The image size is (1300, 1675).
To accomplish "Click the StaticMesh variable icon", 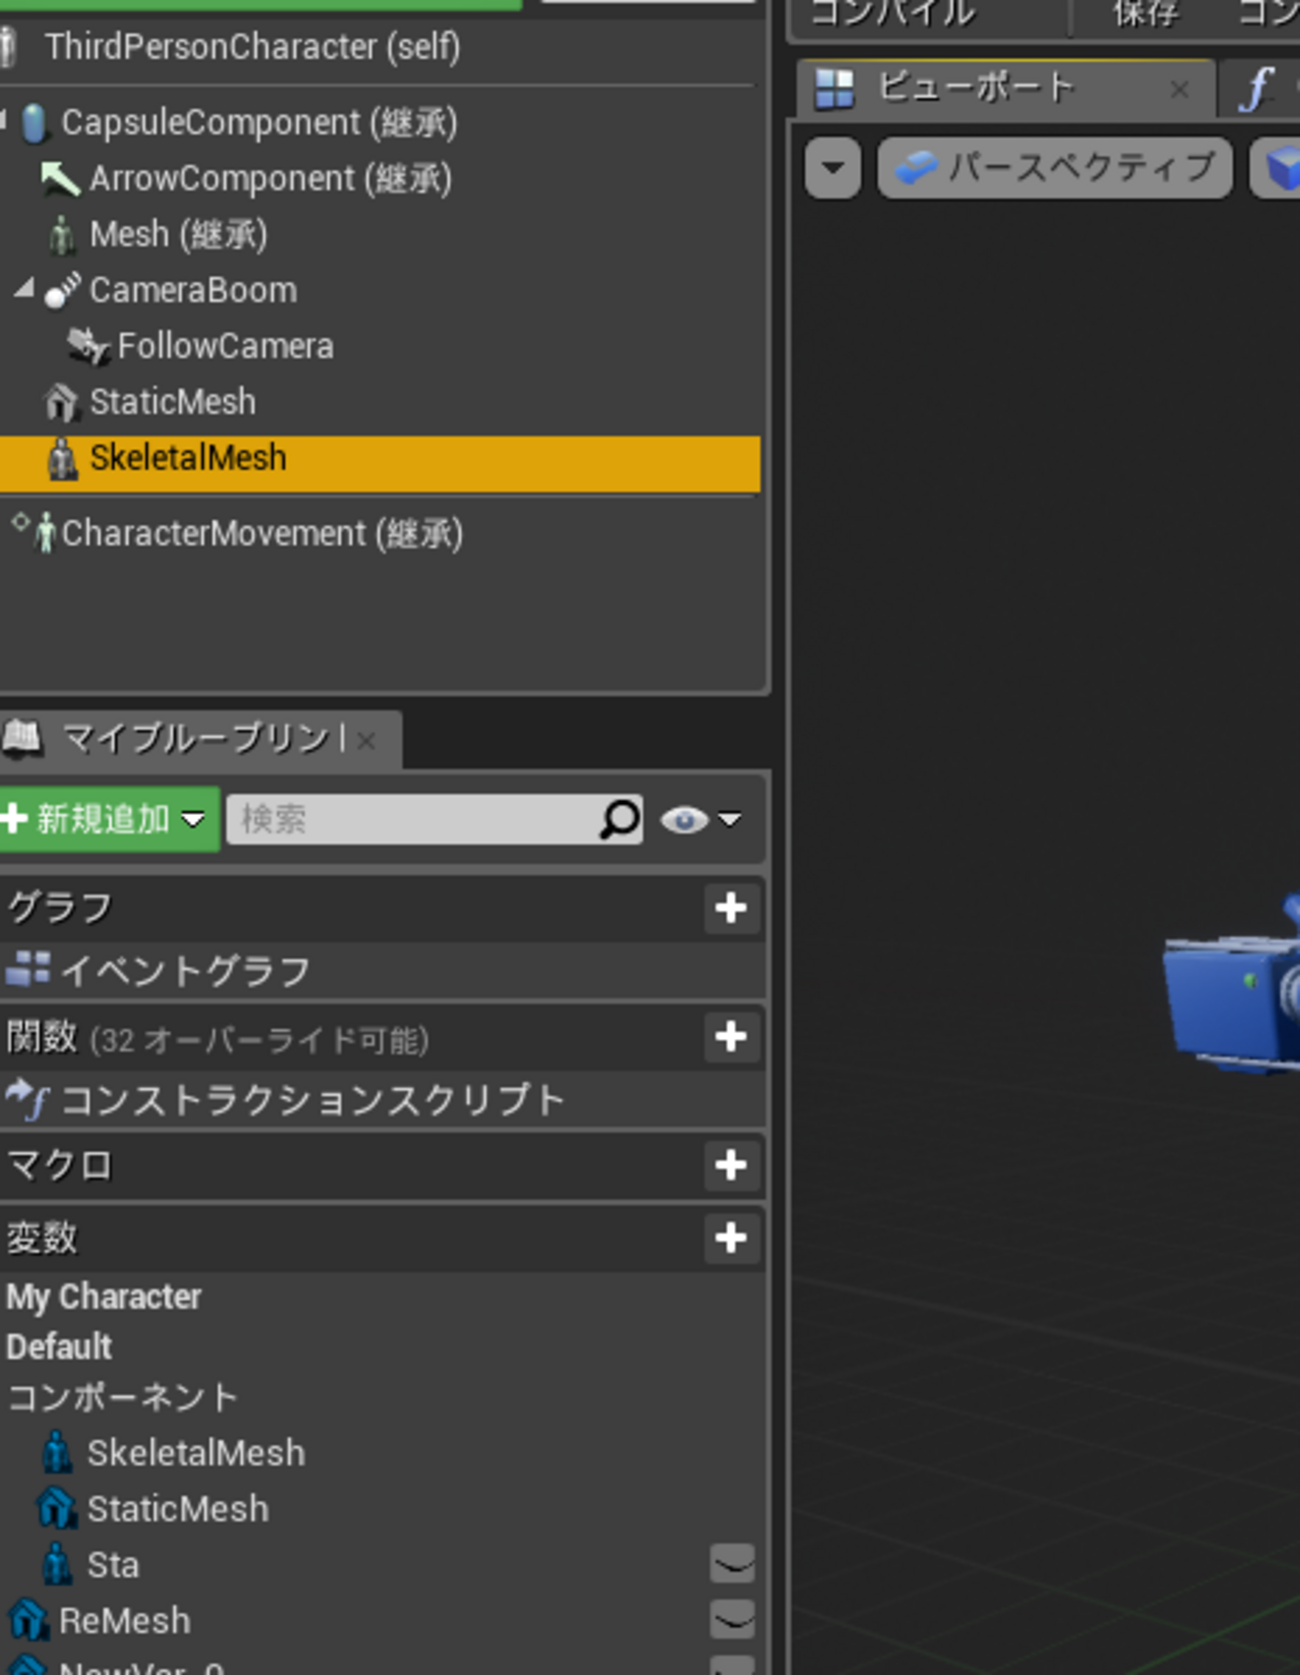I will (x=57, y=1509).
